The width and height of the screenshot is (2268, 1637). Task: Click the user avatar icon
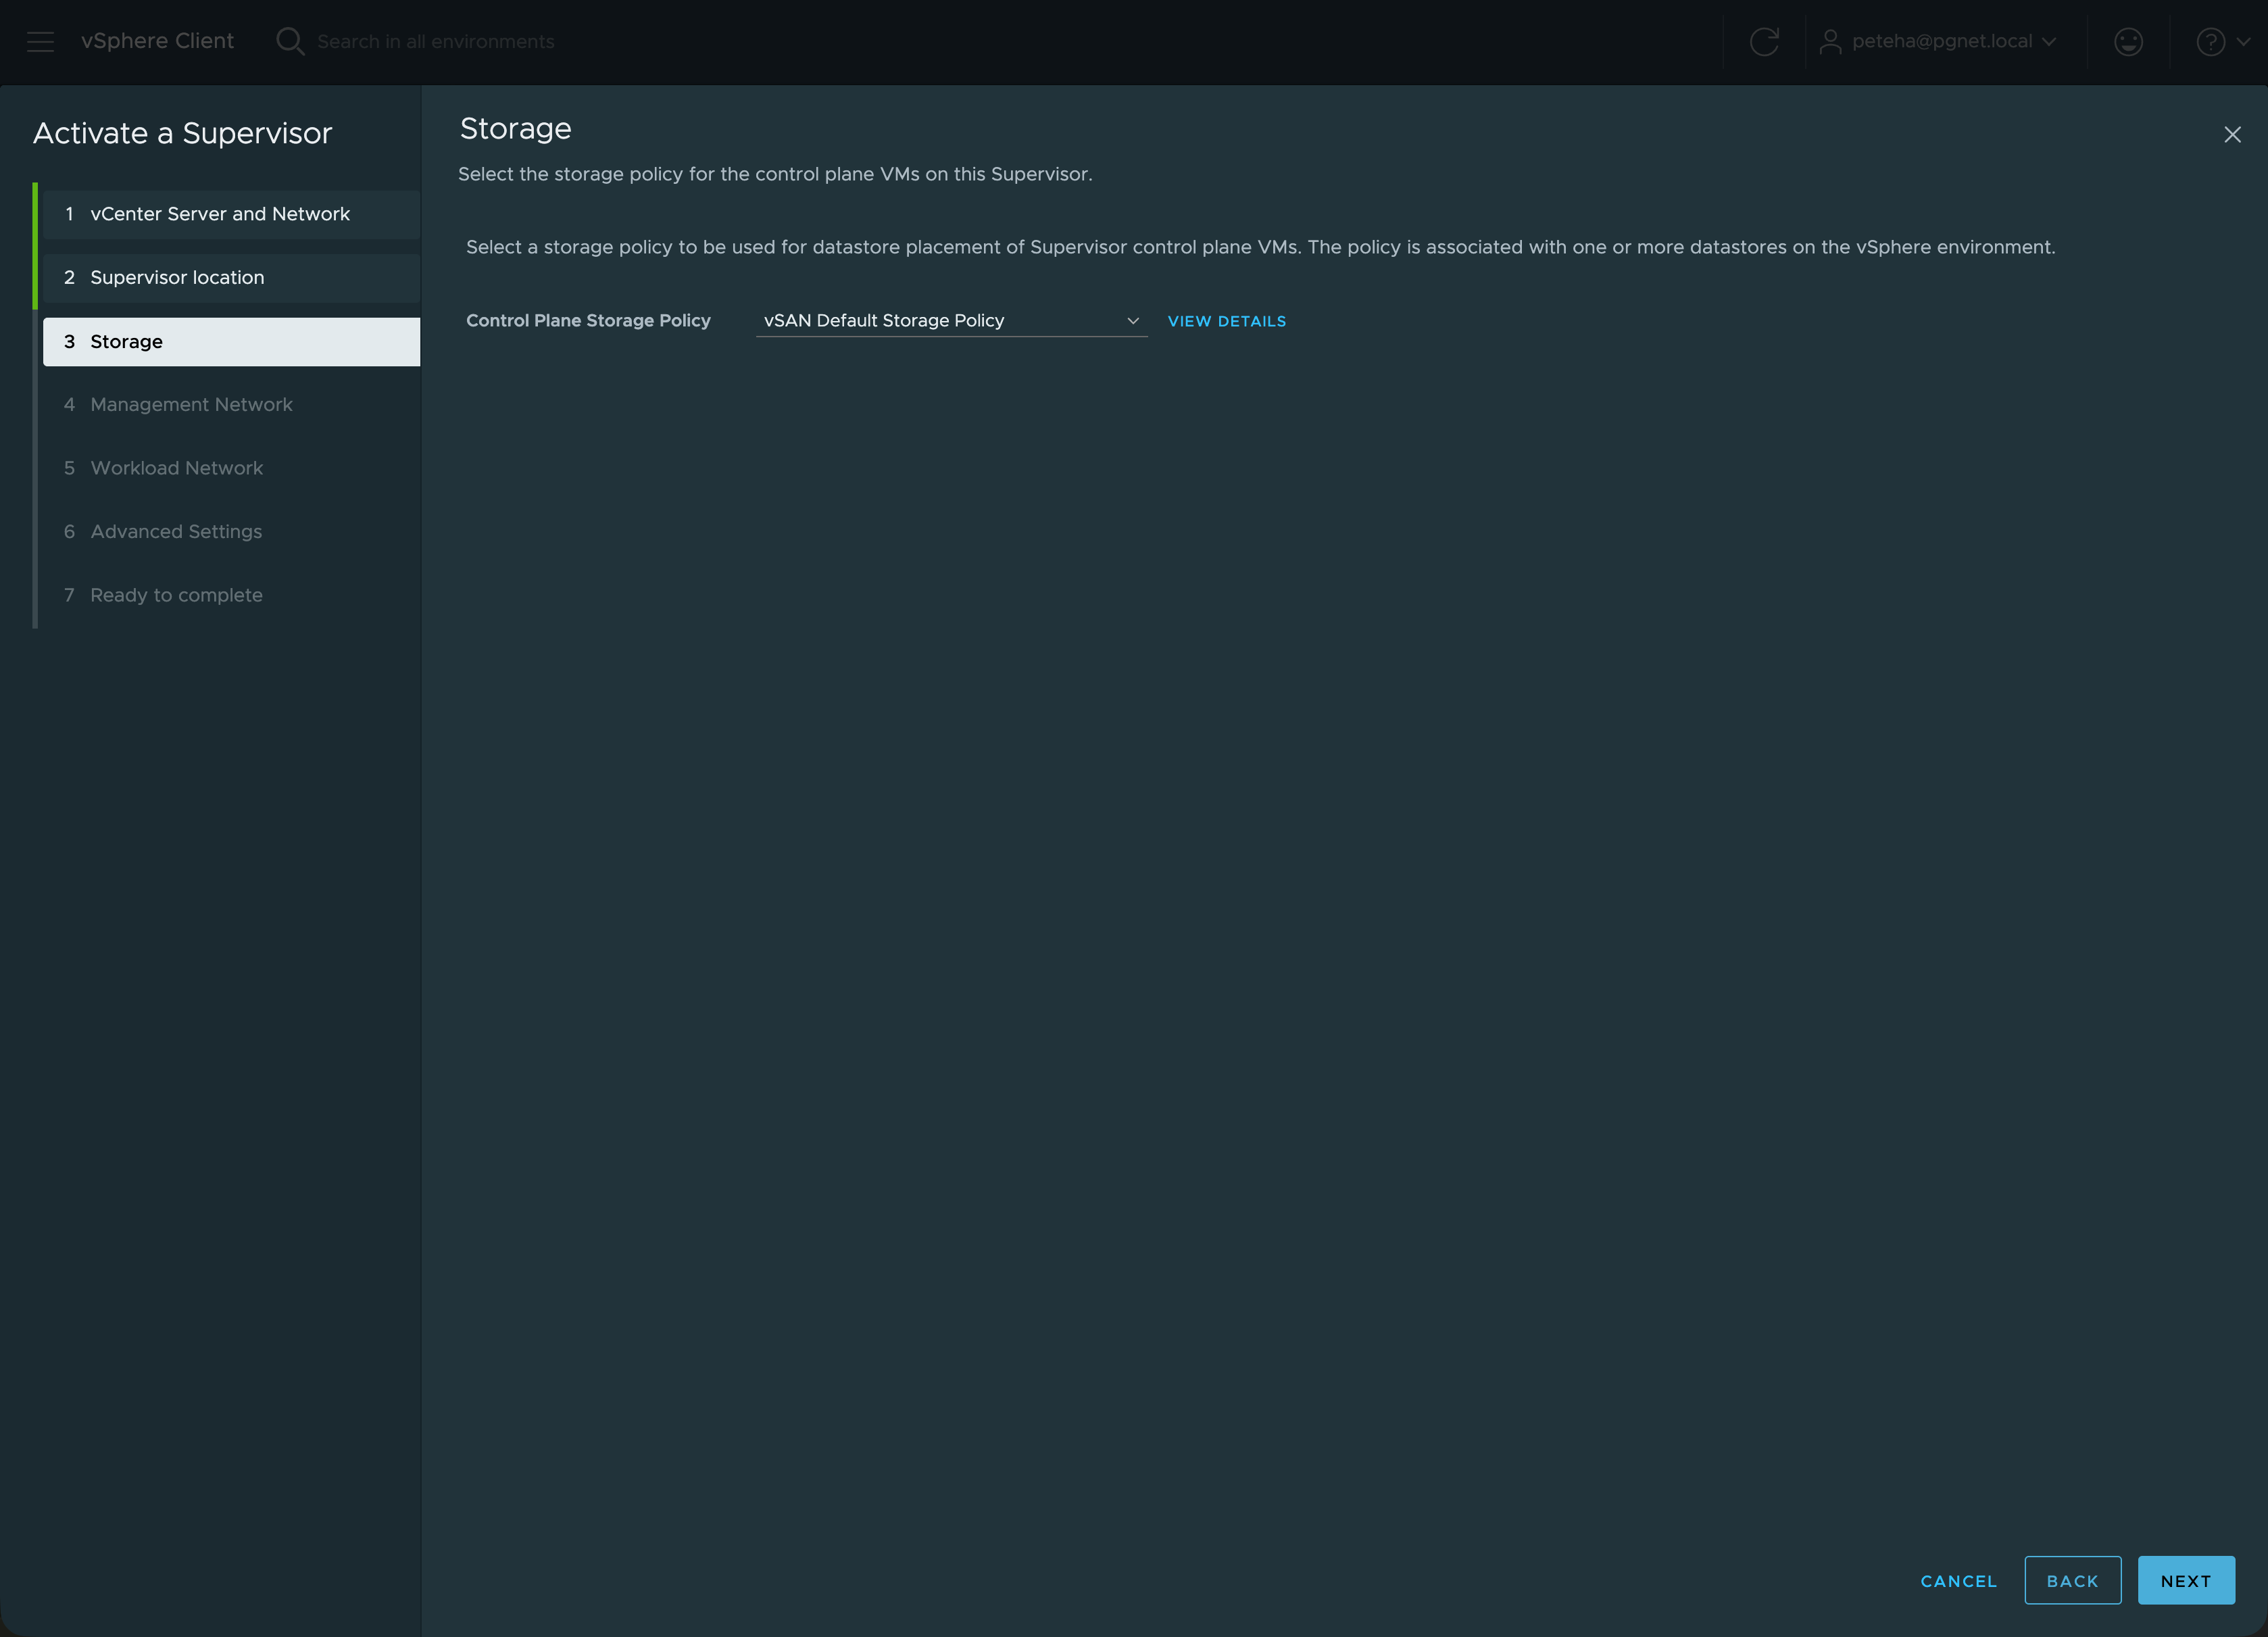1830,41
